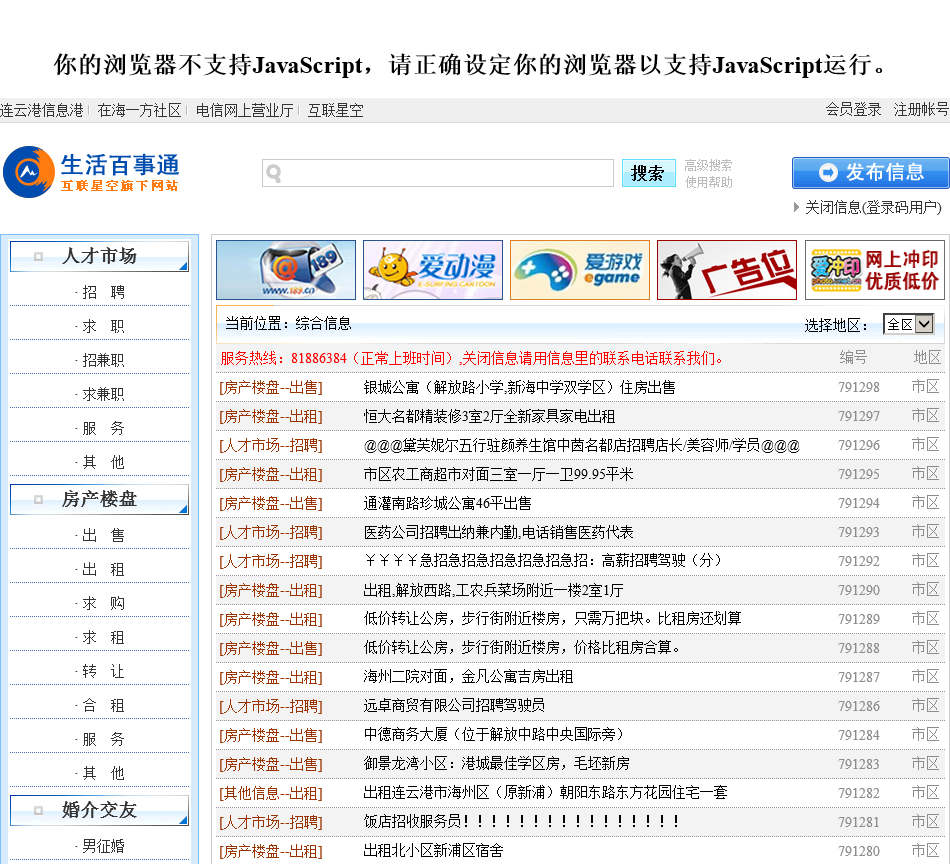
Task: Expand the 婚介交友 category header
Action: (99, 810)
